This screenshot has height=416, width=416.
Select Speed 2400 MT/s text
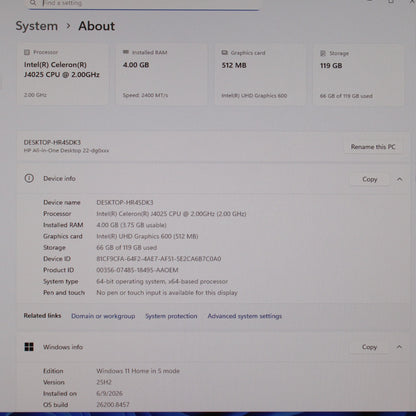[x=145, y=95]
